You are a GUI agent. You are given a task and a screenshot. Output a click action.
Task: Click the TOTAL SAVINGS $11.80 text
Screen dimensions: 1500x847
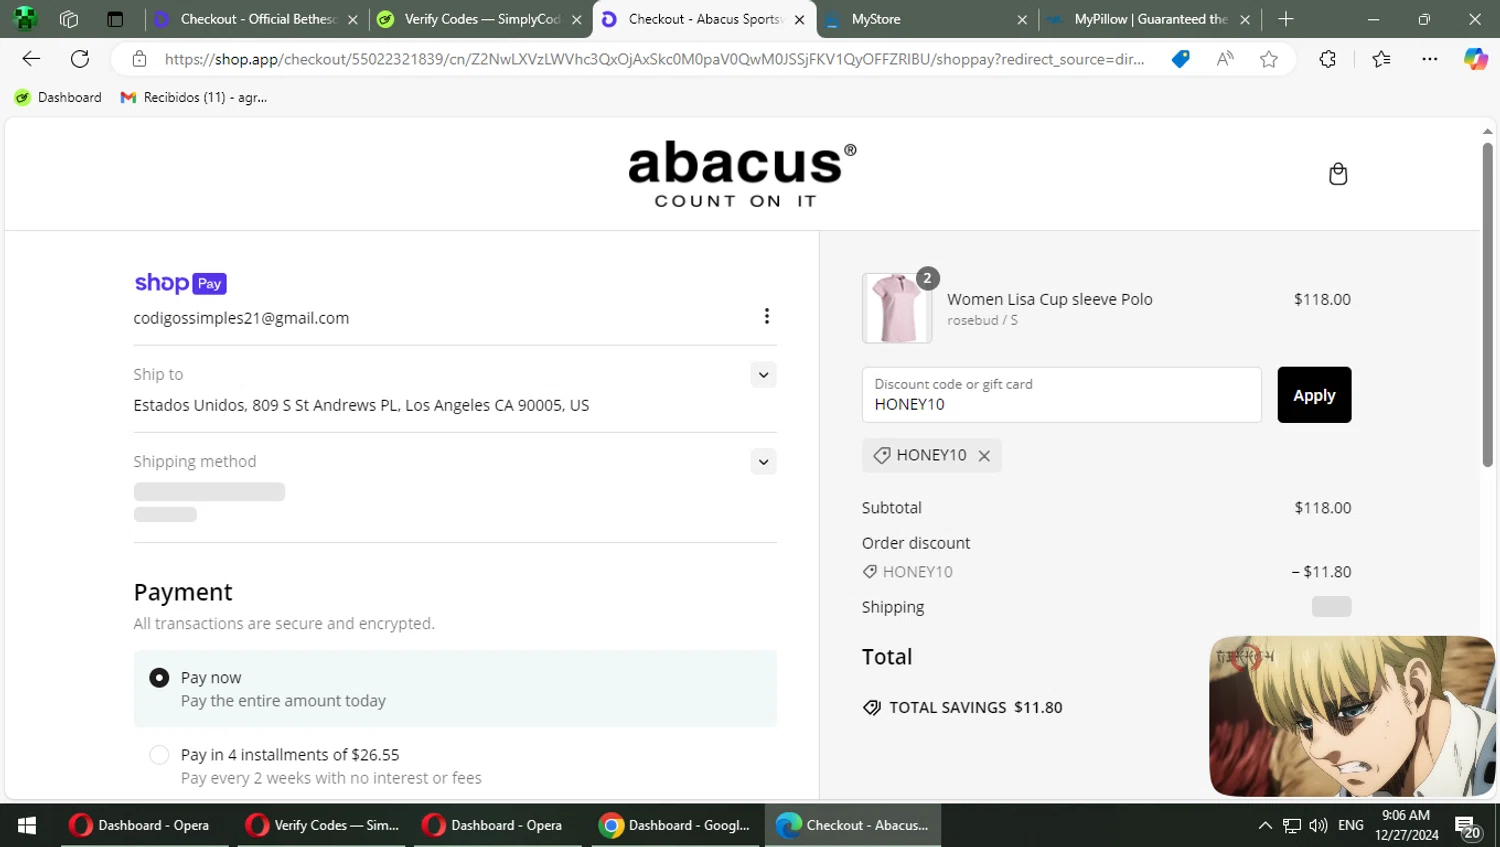(x=976, y=707)
